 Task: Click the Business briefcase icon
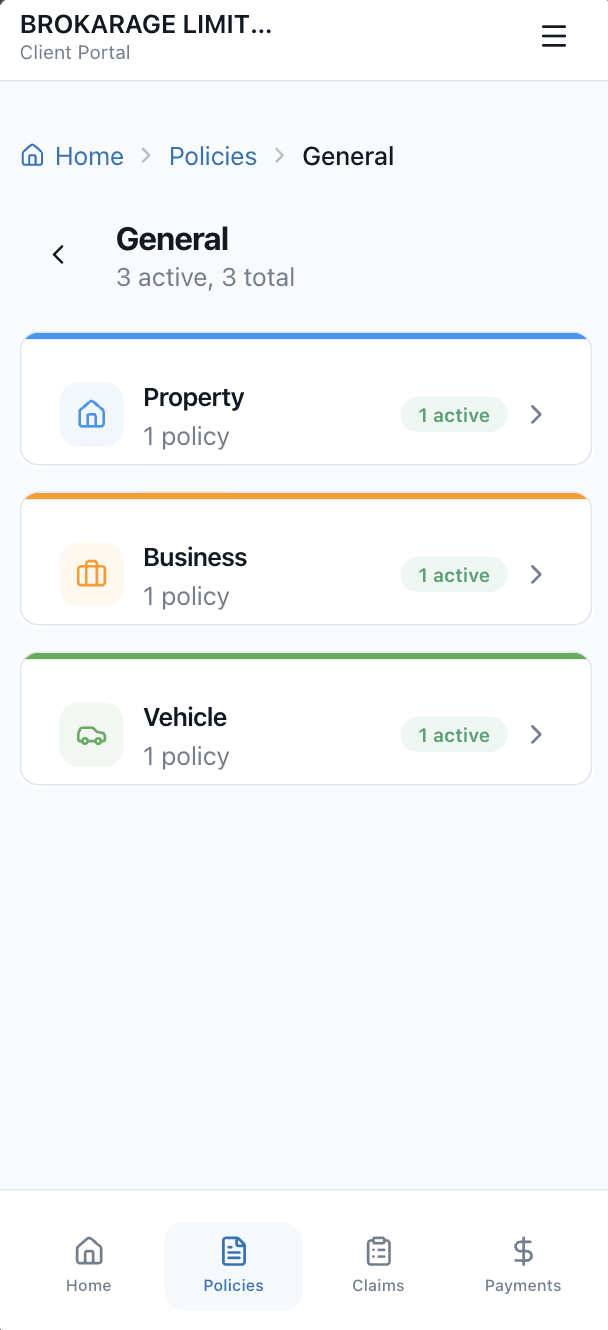tap(91, 574)
